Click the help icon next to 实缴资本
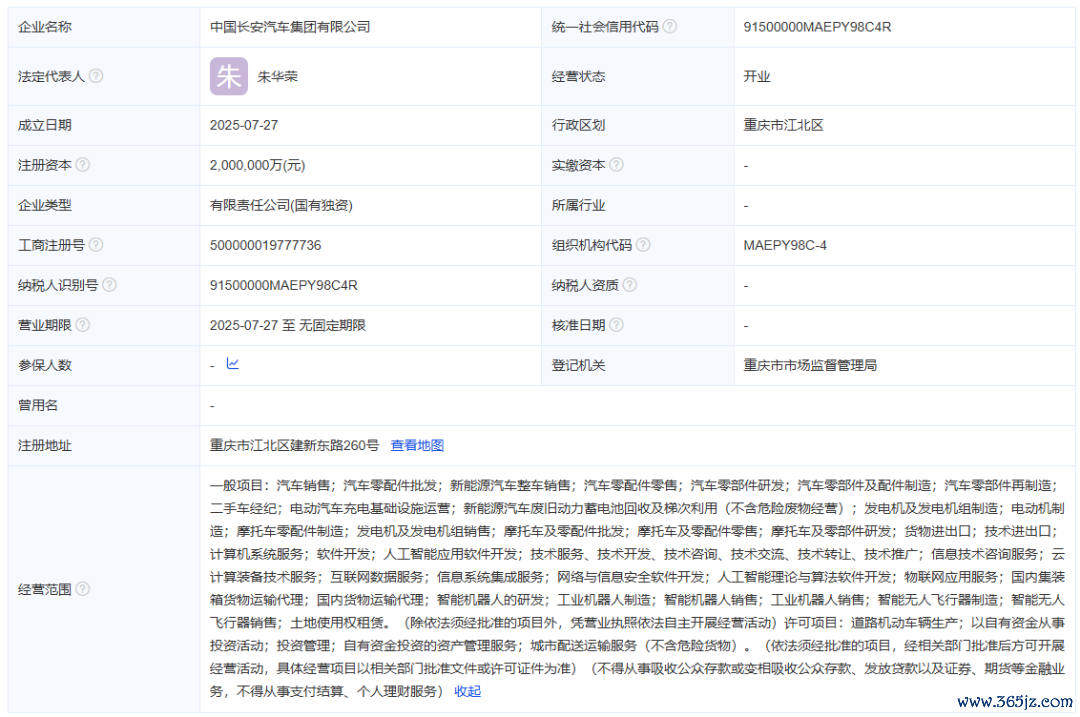The width and height of the screenshot is (1080, 717). pos(616,165)
